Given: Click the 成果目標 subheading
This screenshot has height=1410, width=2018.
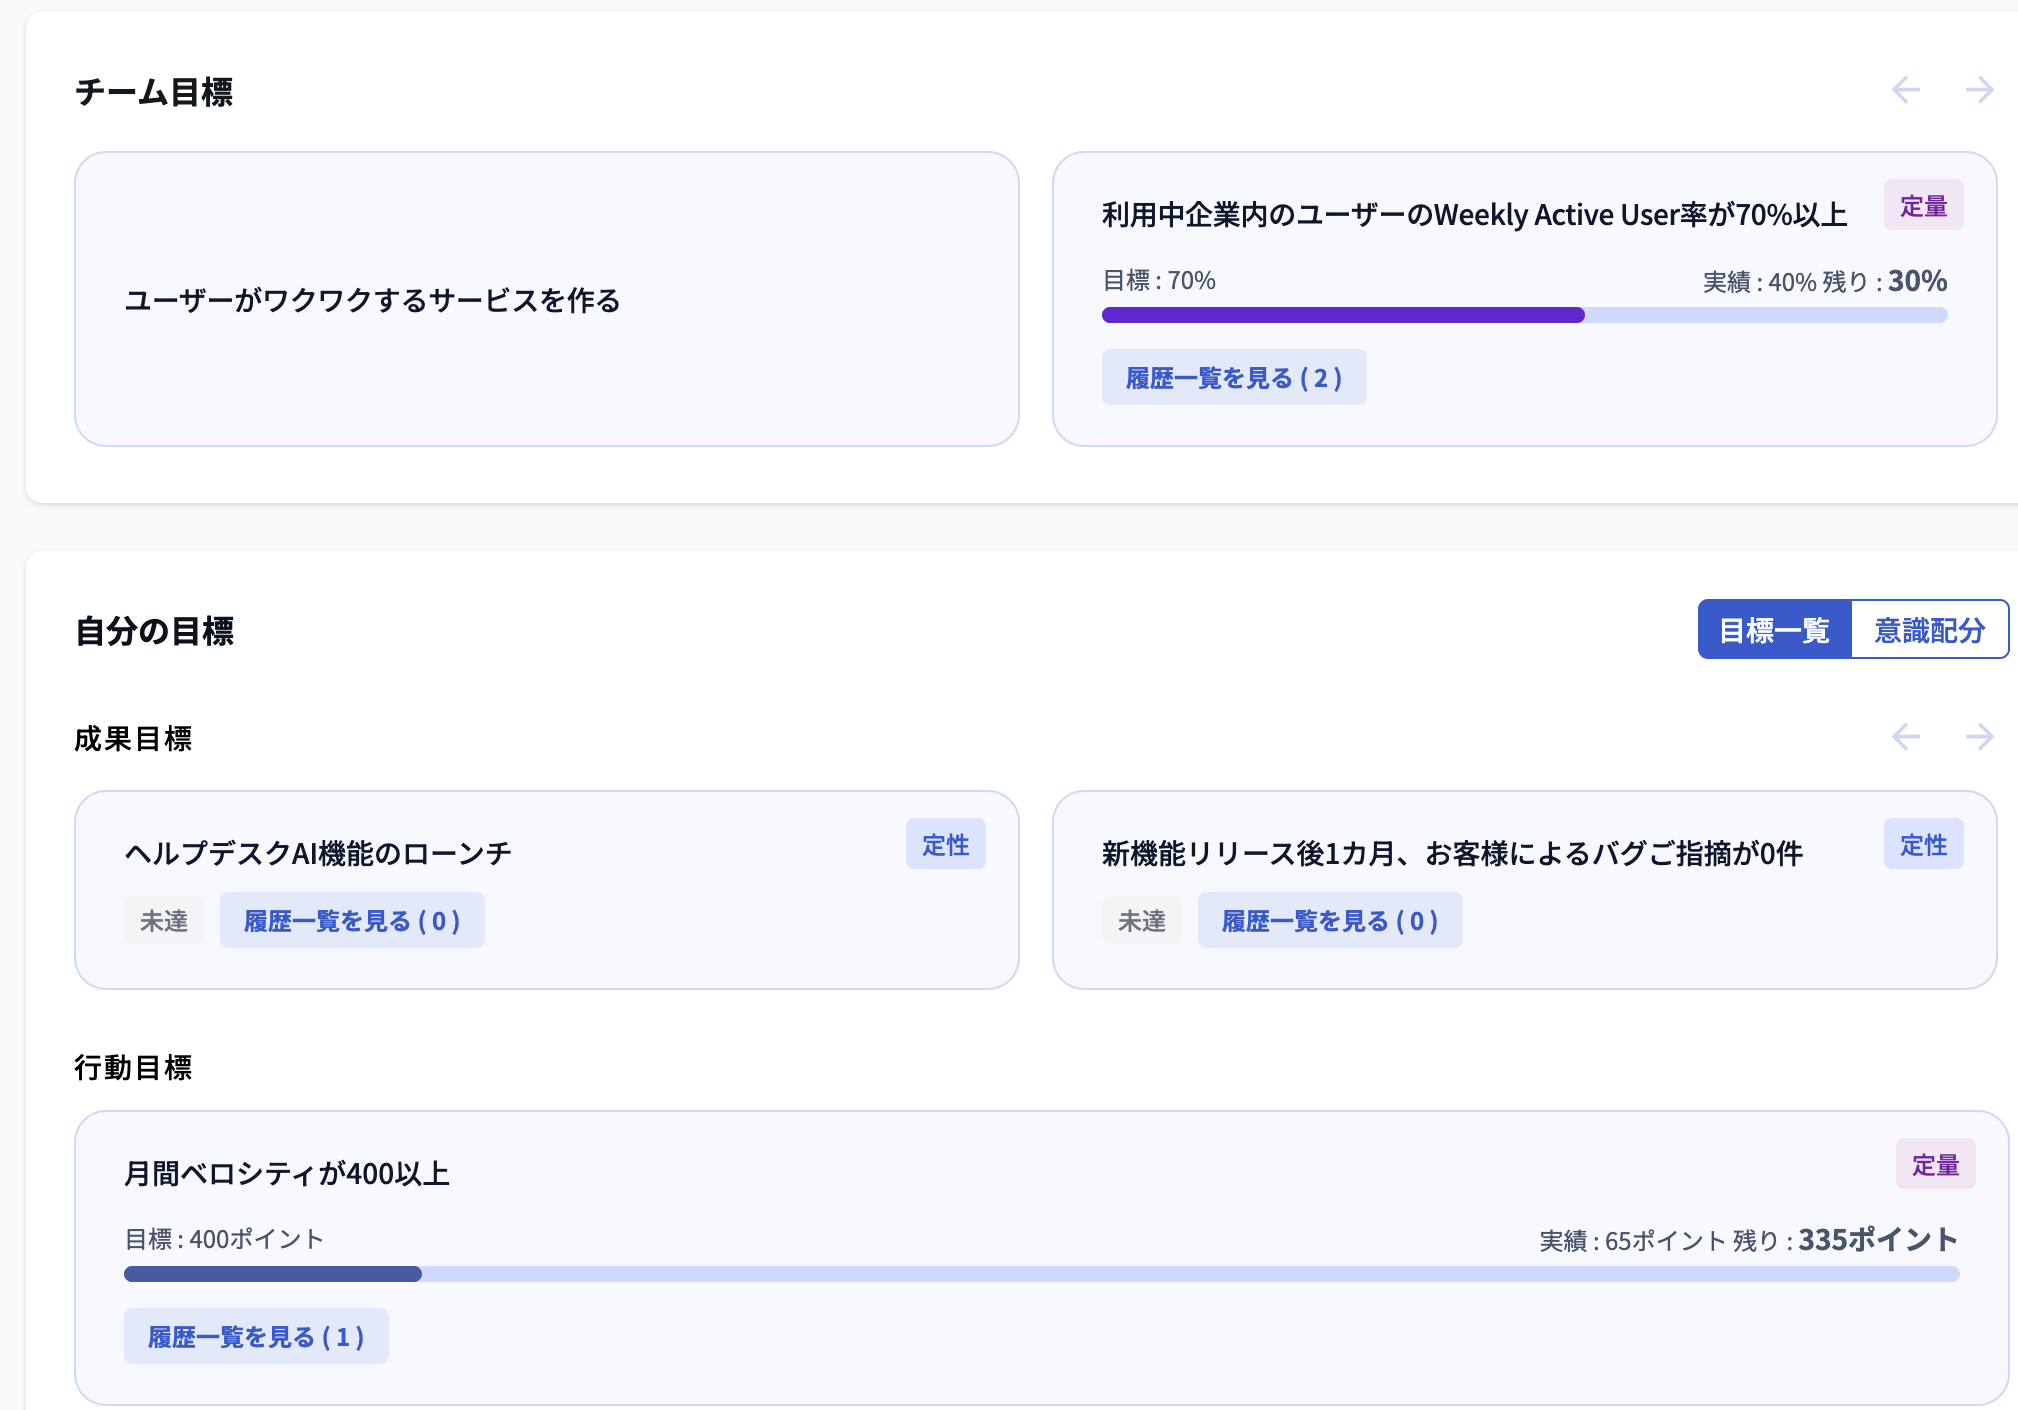Looking at the screenshot, I should point(133,738).
